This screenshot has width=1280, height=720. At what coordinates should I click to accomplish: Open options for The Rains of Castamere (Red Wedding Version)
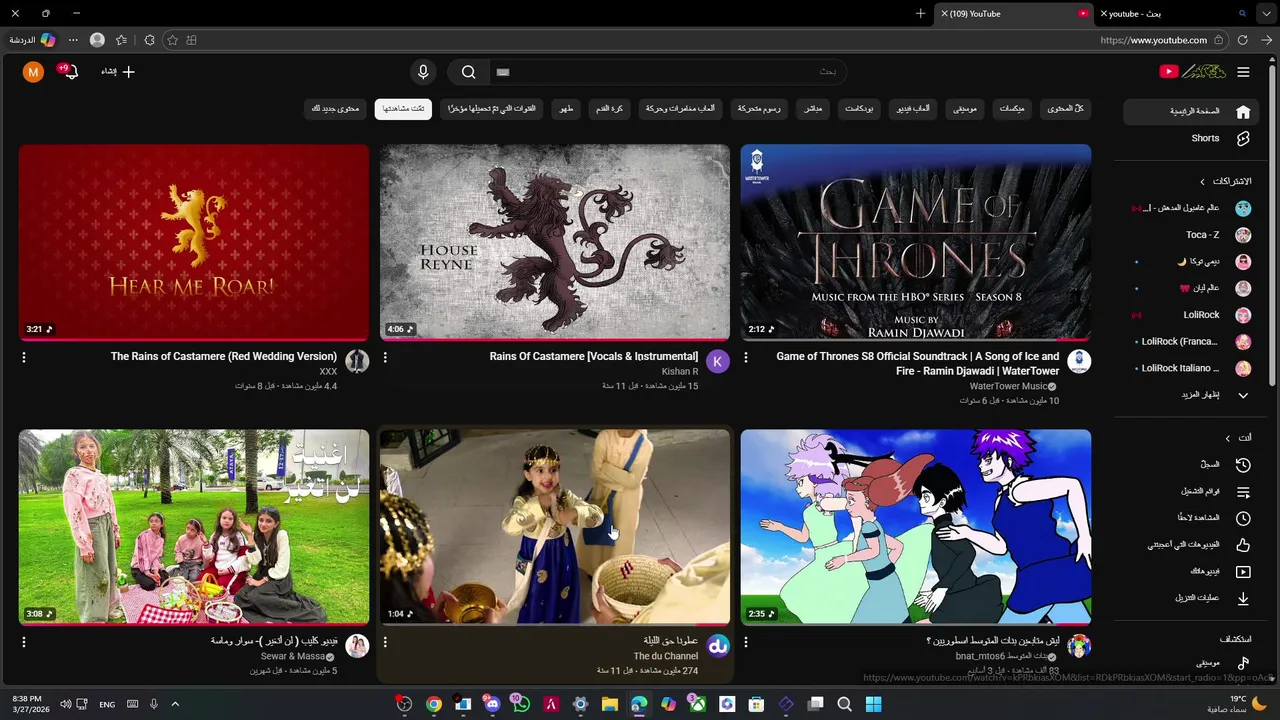[24, 357]
